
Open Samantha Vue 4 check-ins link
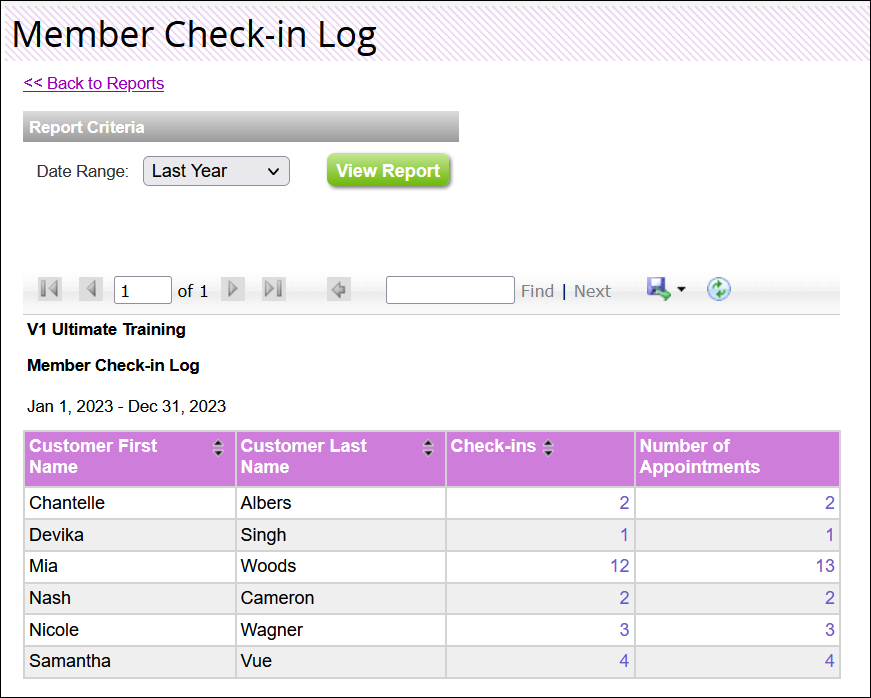pos(624,661)
